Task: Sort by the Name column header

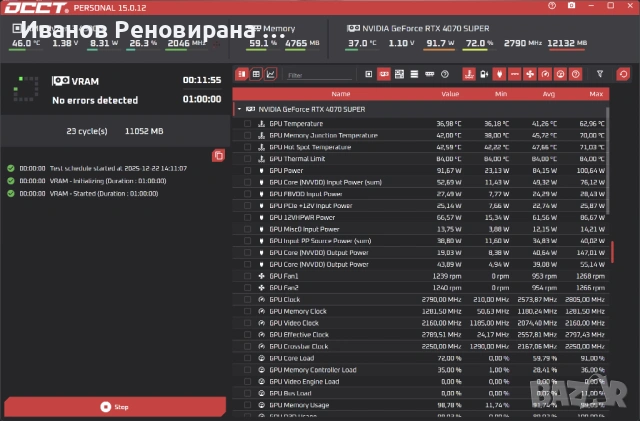Action: click(341, 94)
